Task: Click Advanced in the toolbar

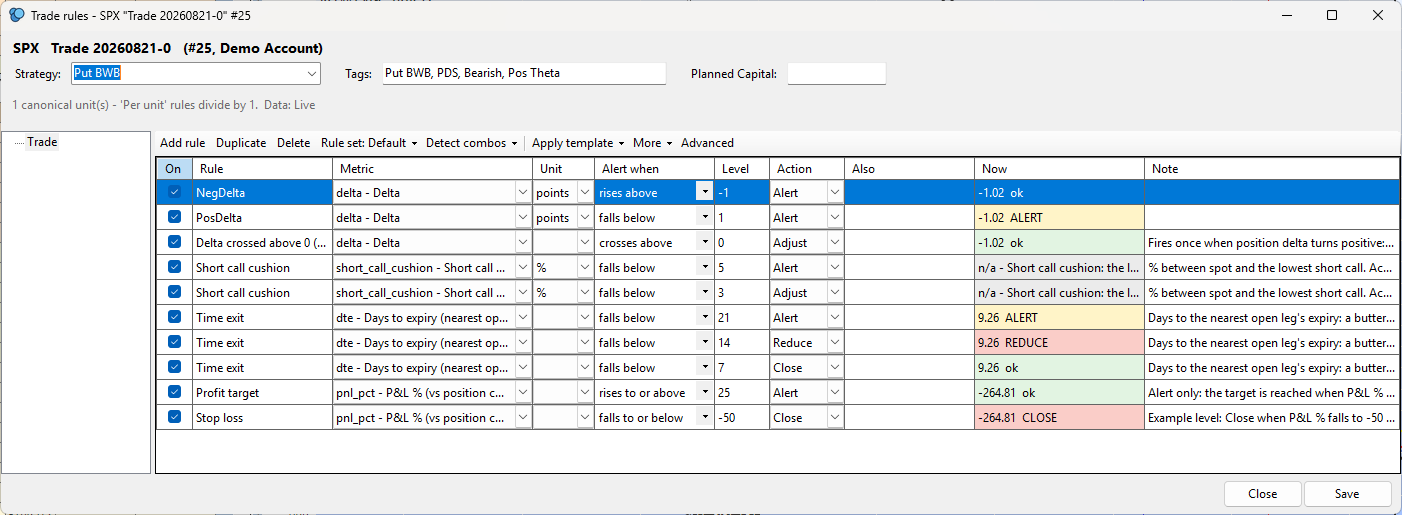Action: click(707, 143)
